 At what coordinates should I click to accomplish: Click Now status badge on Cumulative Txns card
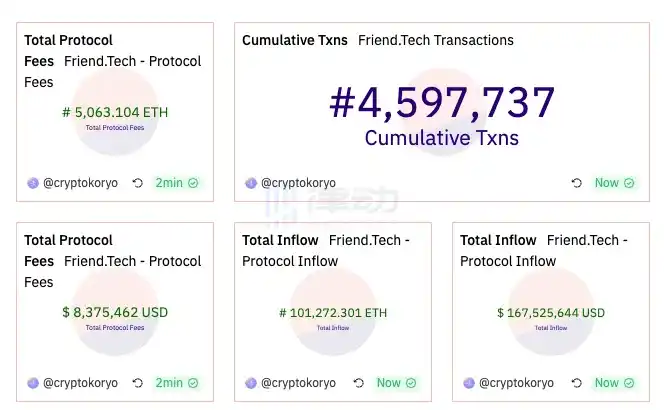[x=614, y=183]
